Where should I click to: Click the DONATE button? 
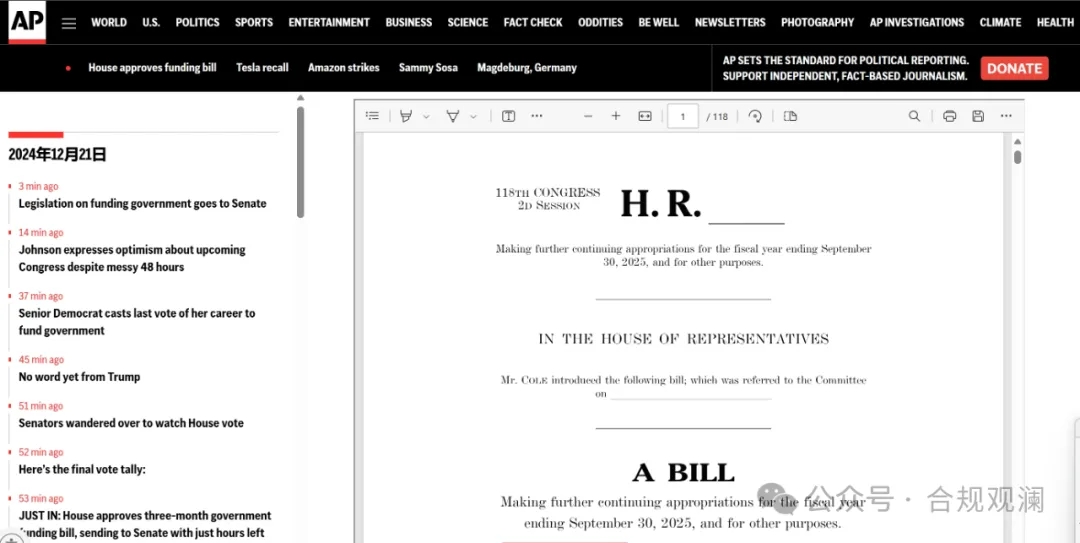(x=1015, y=68)
